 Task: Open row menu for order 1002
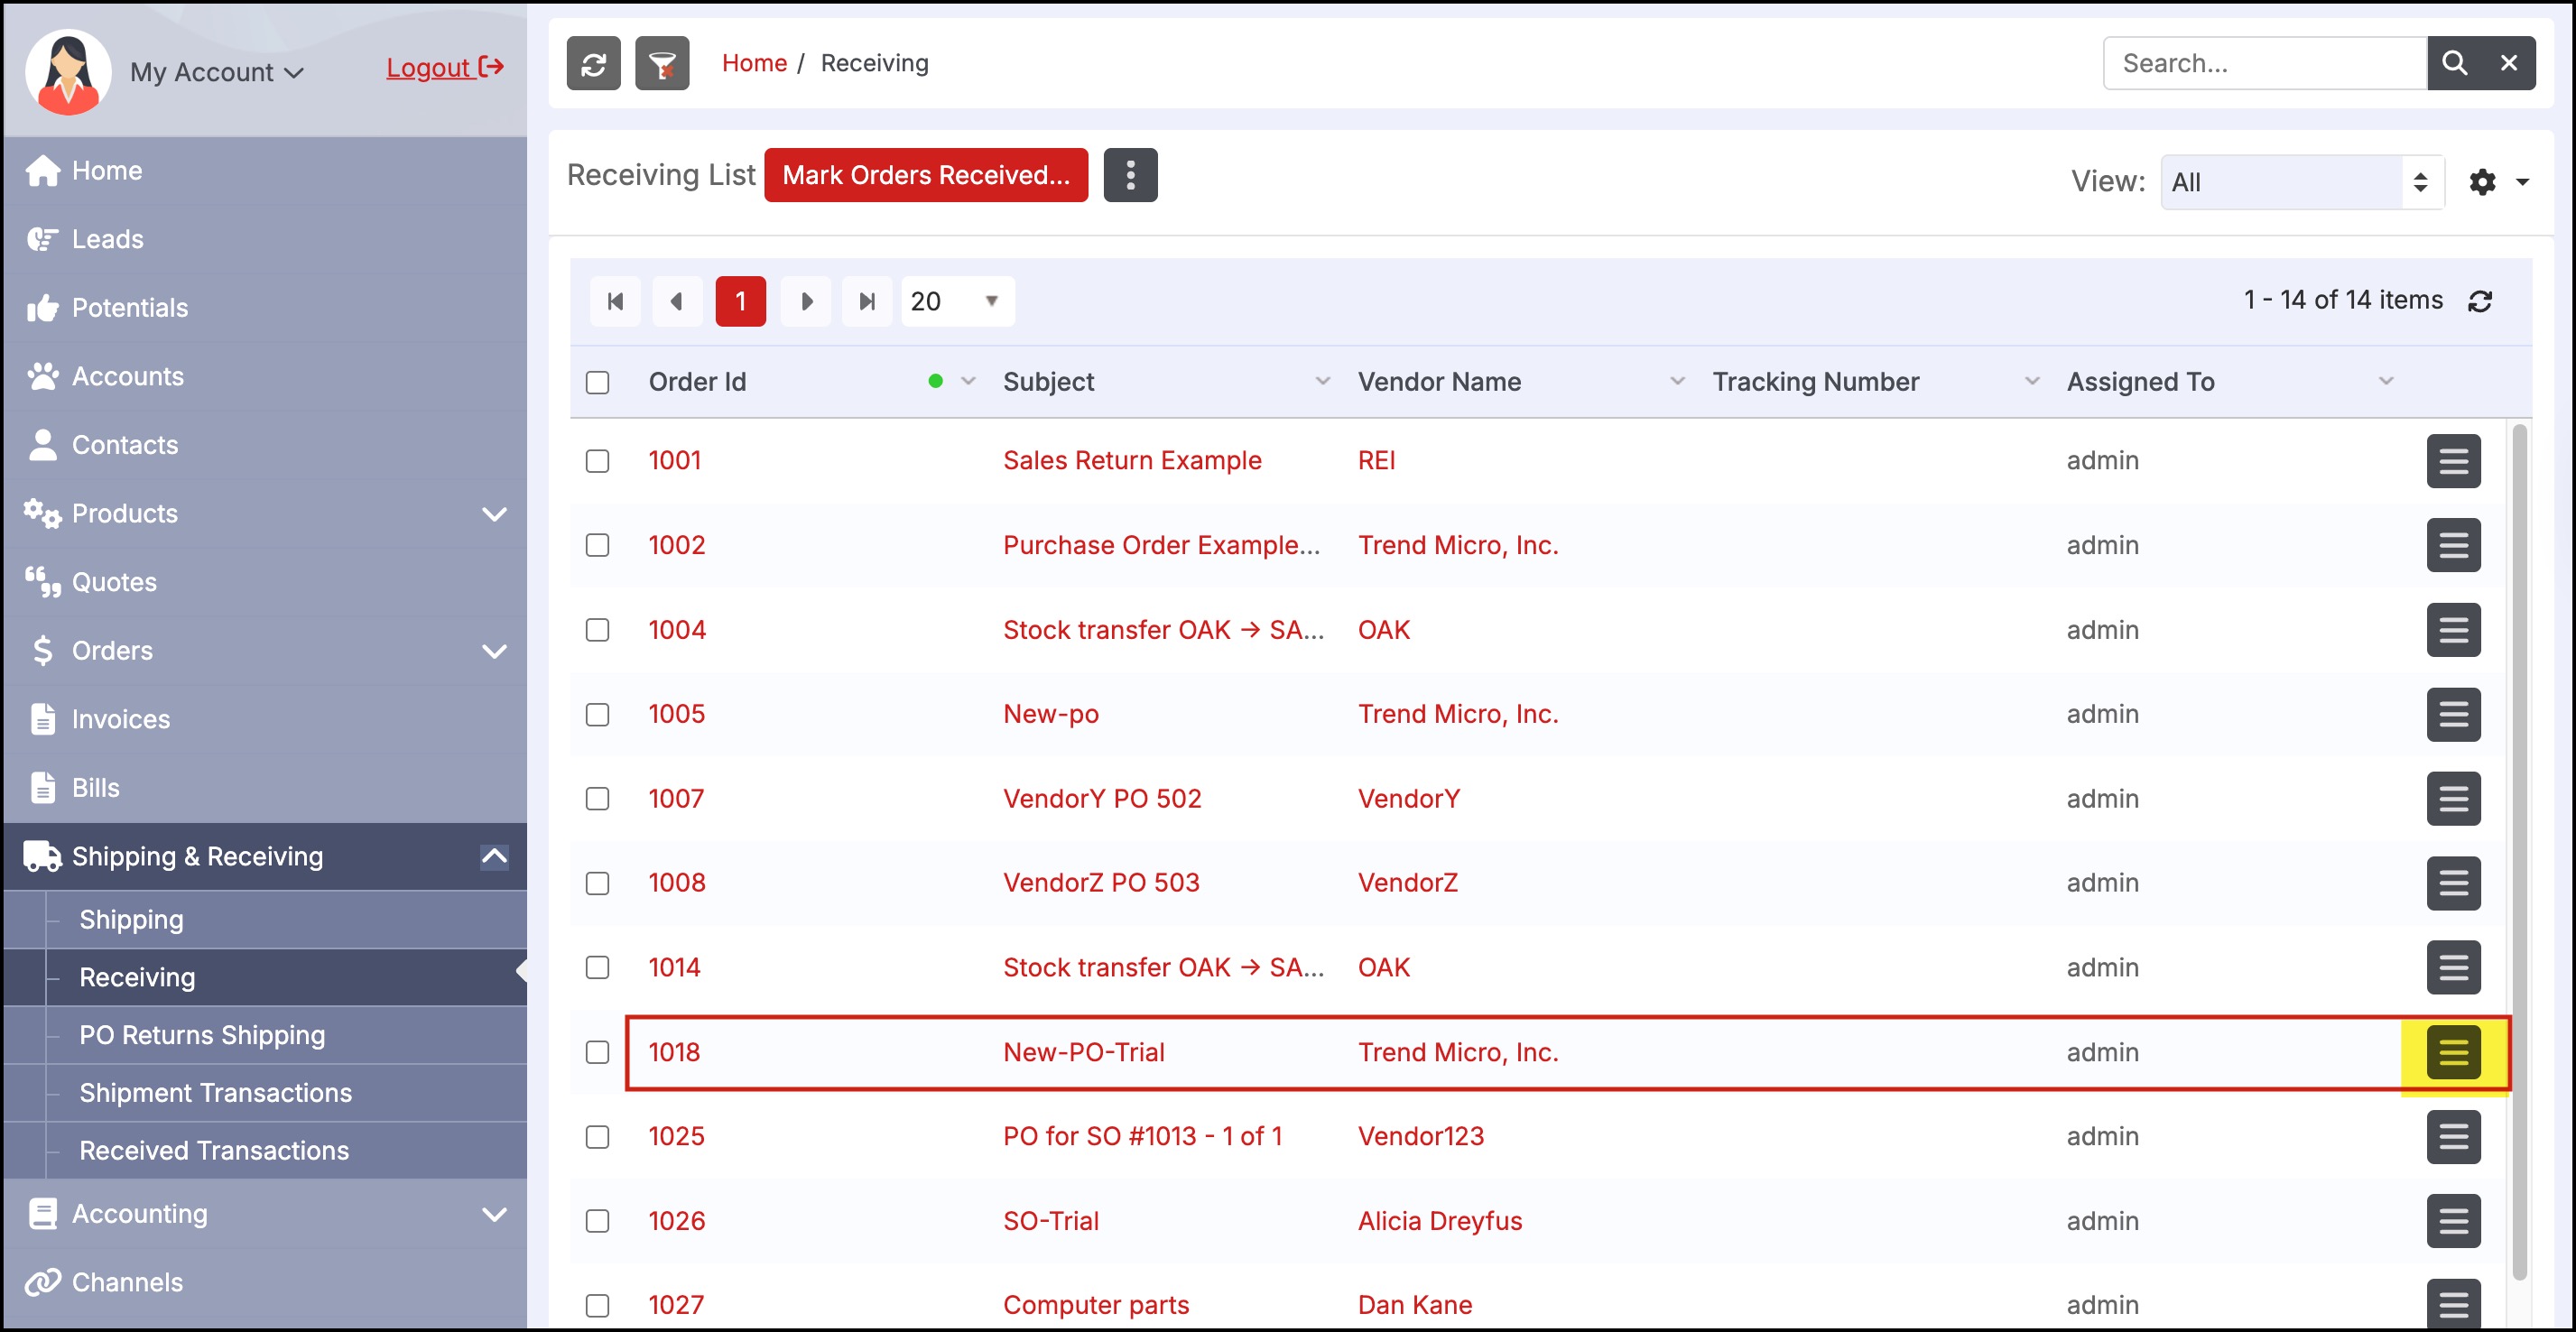tap(2453, 545)
